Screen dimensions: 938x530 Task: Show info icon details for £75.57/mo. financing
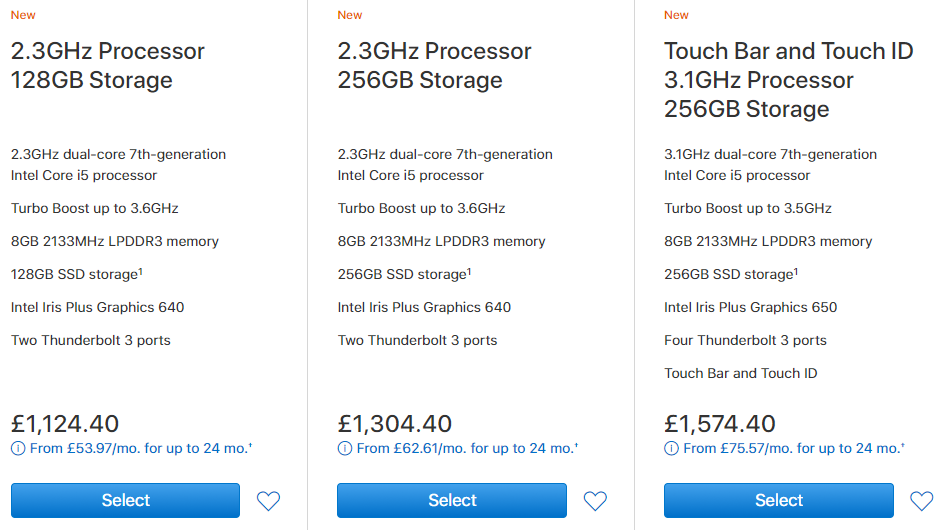(671, 449)
